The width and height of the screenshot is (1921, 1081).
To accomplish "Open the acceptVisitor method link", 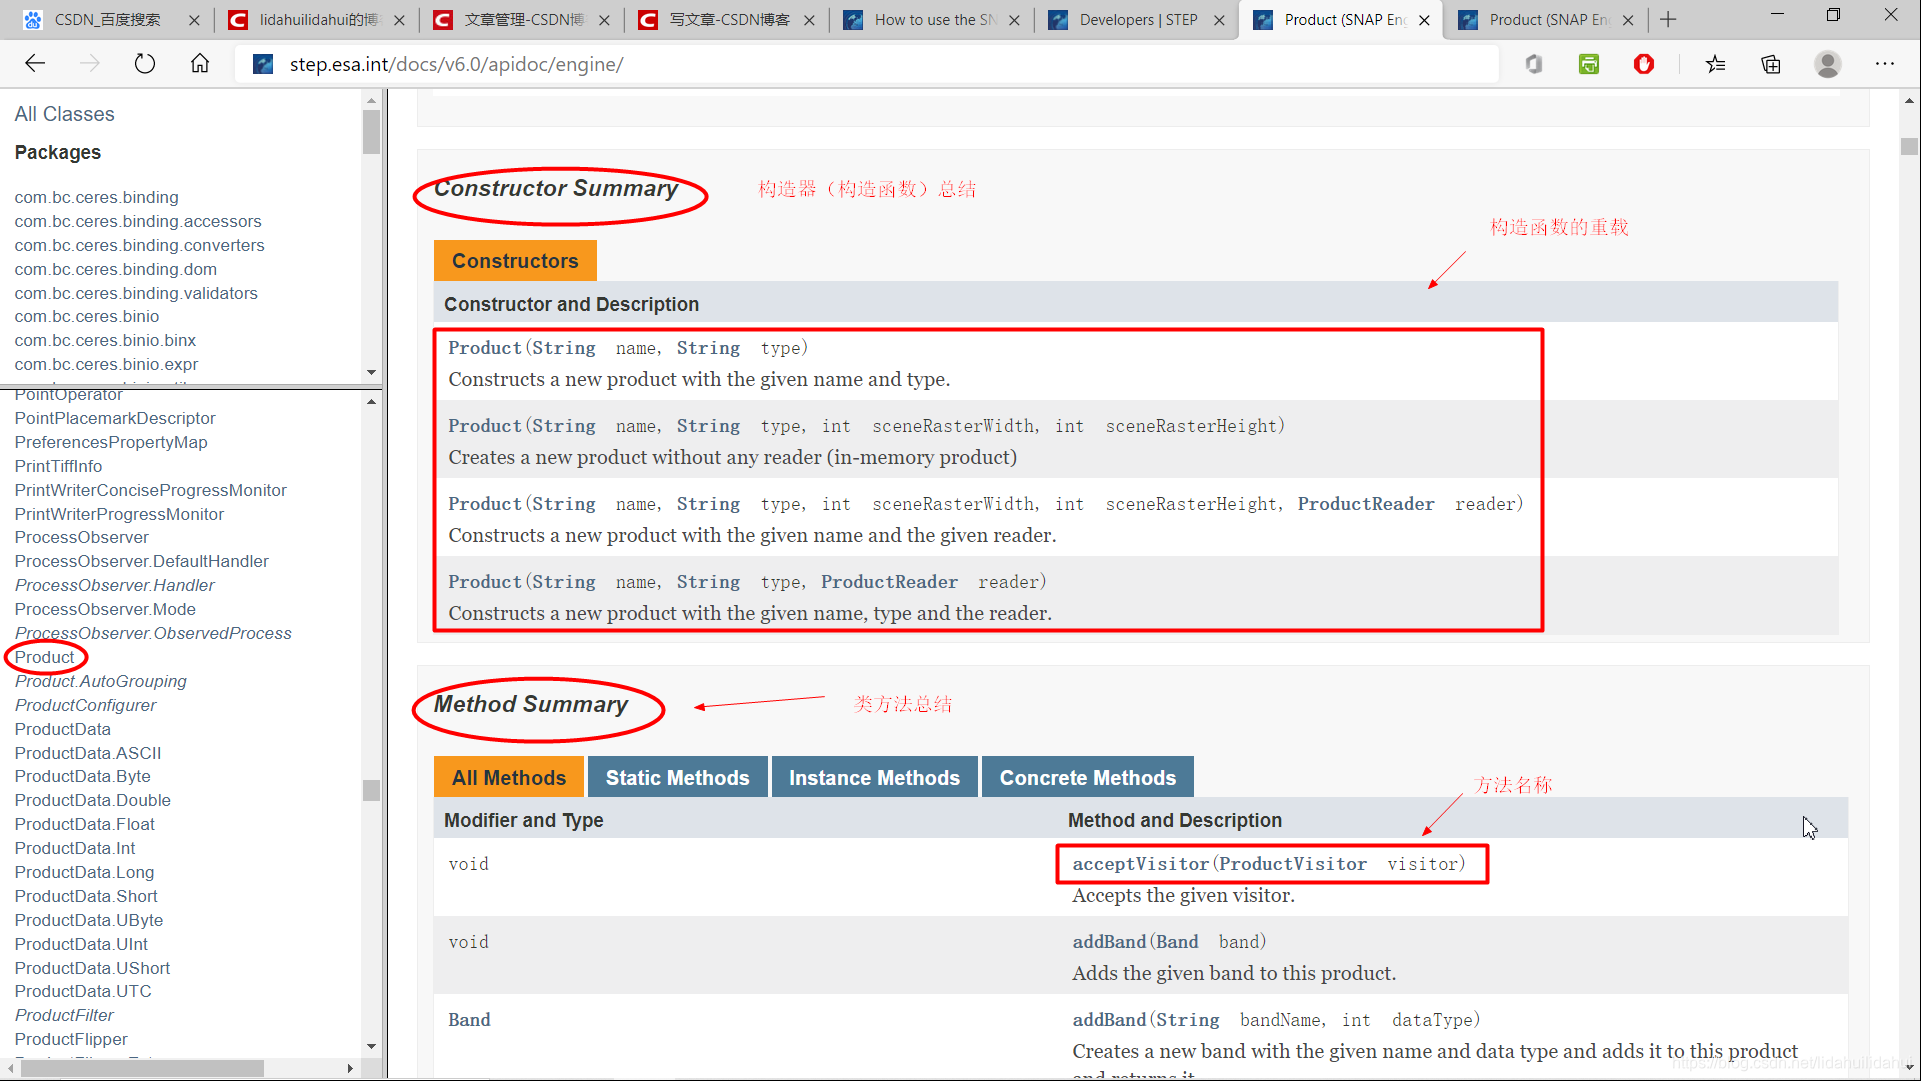I will click(1140, 864).
